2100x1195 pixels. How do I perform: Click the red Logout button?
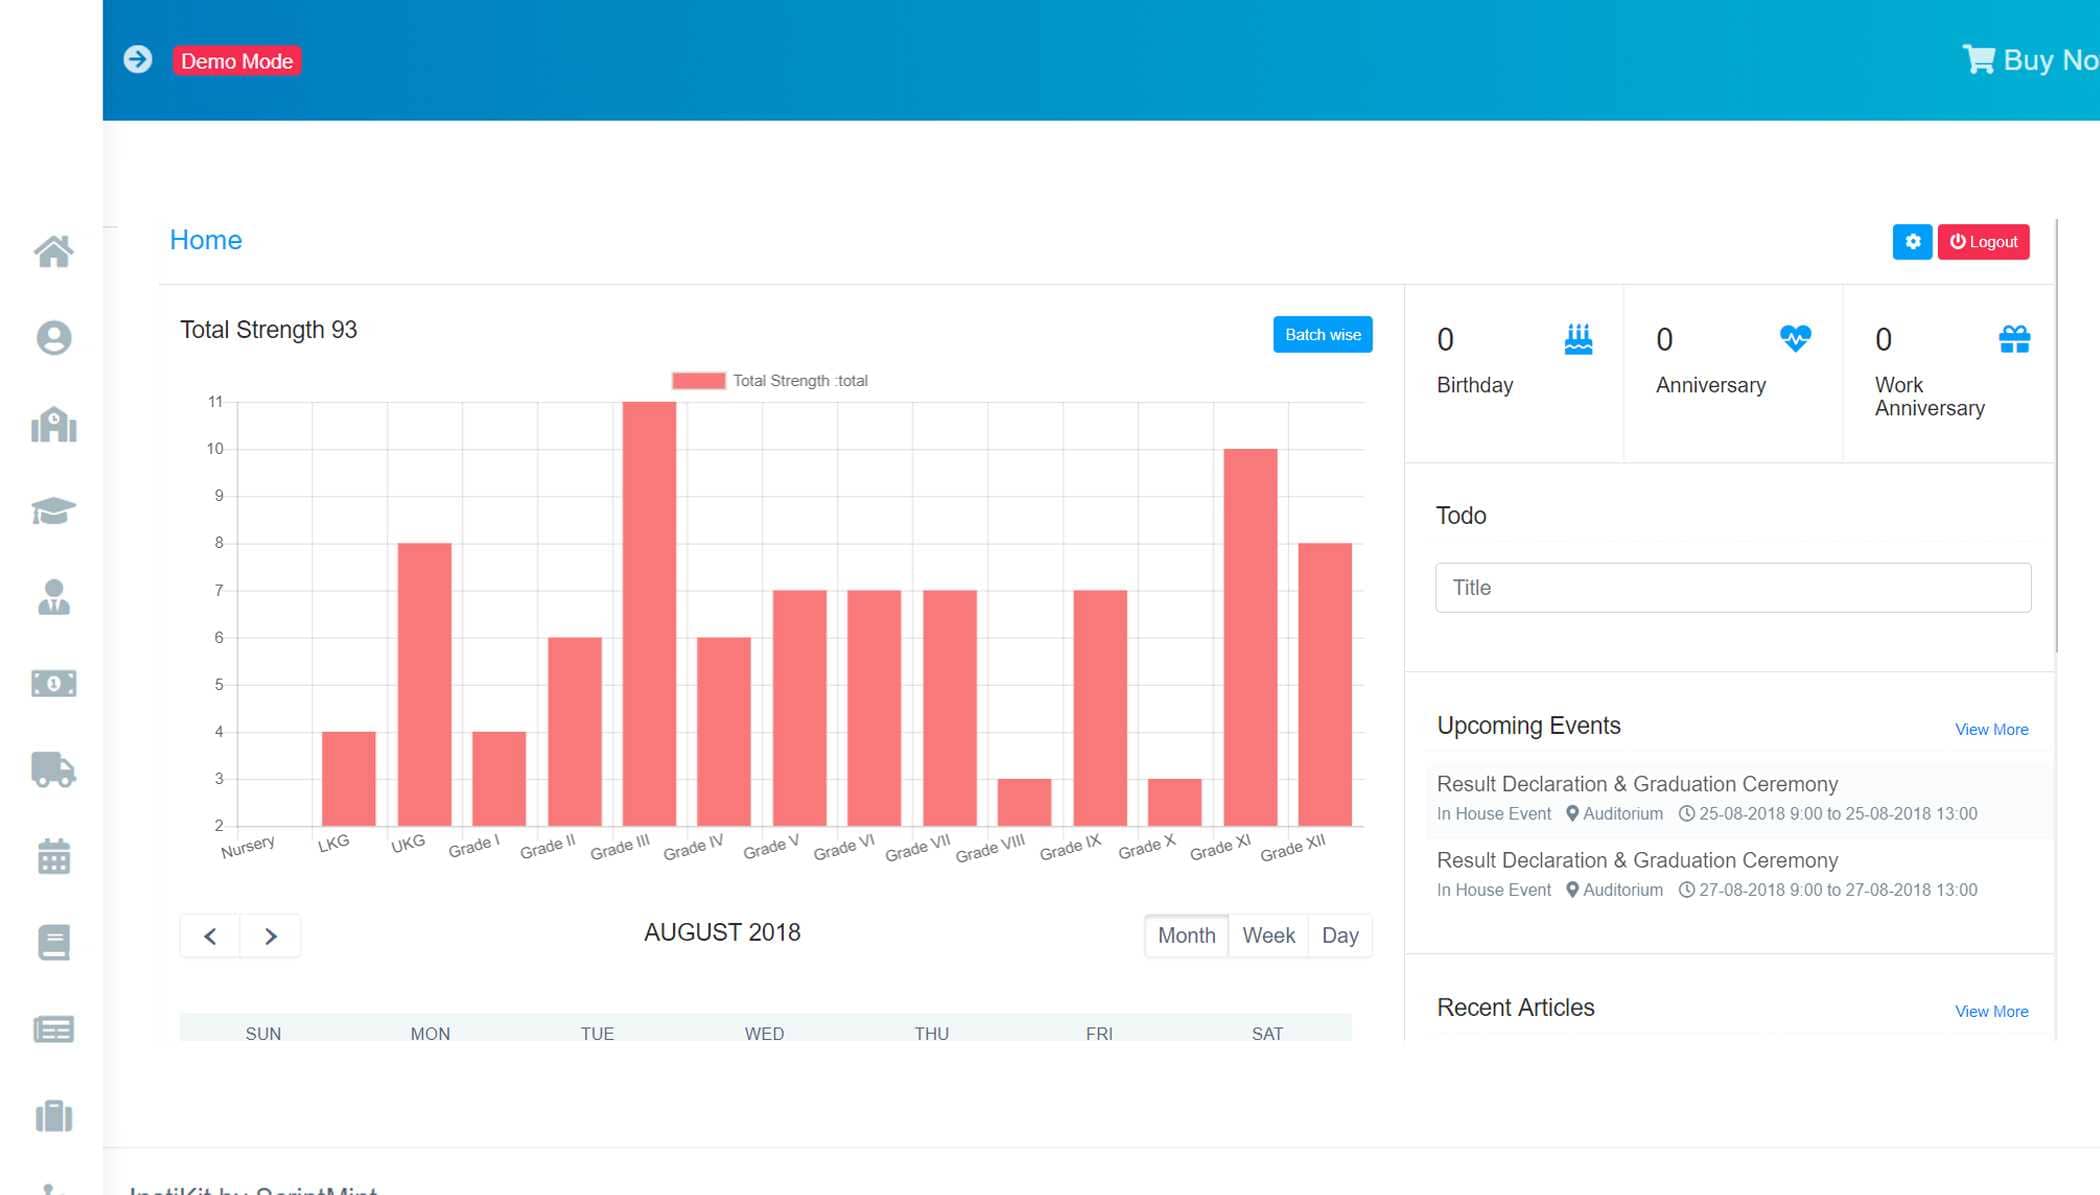click(x=1983, y=242)
